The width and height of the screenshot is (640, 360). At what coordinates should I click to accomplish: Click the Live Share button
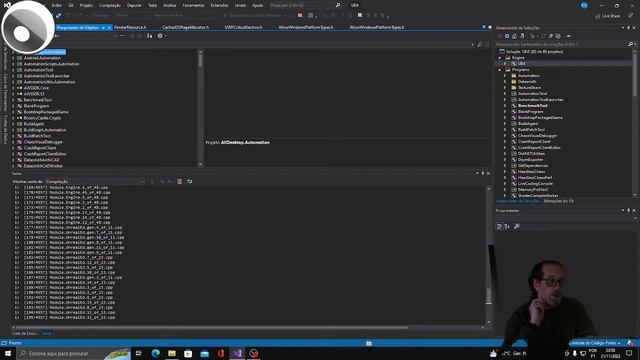tap(607, 16)
